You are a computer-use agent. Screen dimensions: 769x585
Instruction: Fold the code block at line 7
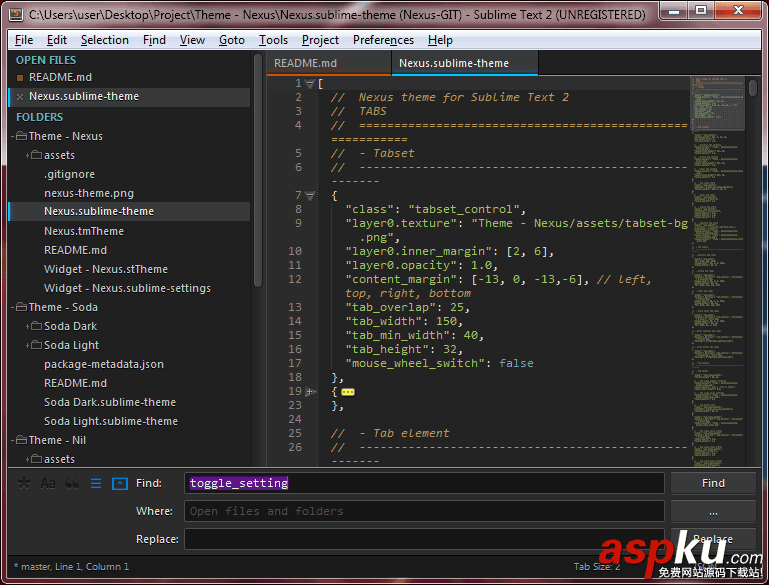tap(310, 196)
